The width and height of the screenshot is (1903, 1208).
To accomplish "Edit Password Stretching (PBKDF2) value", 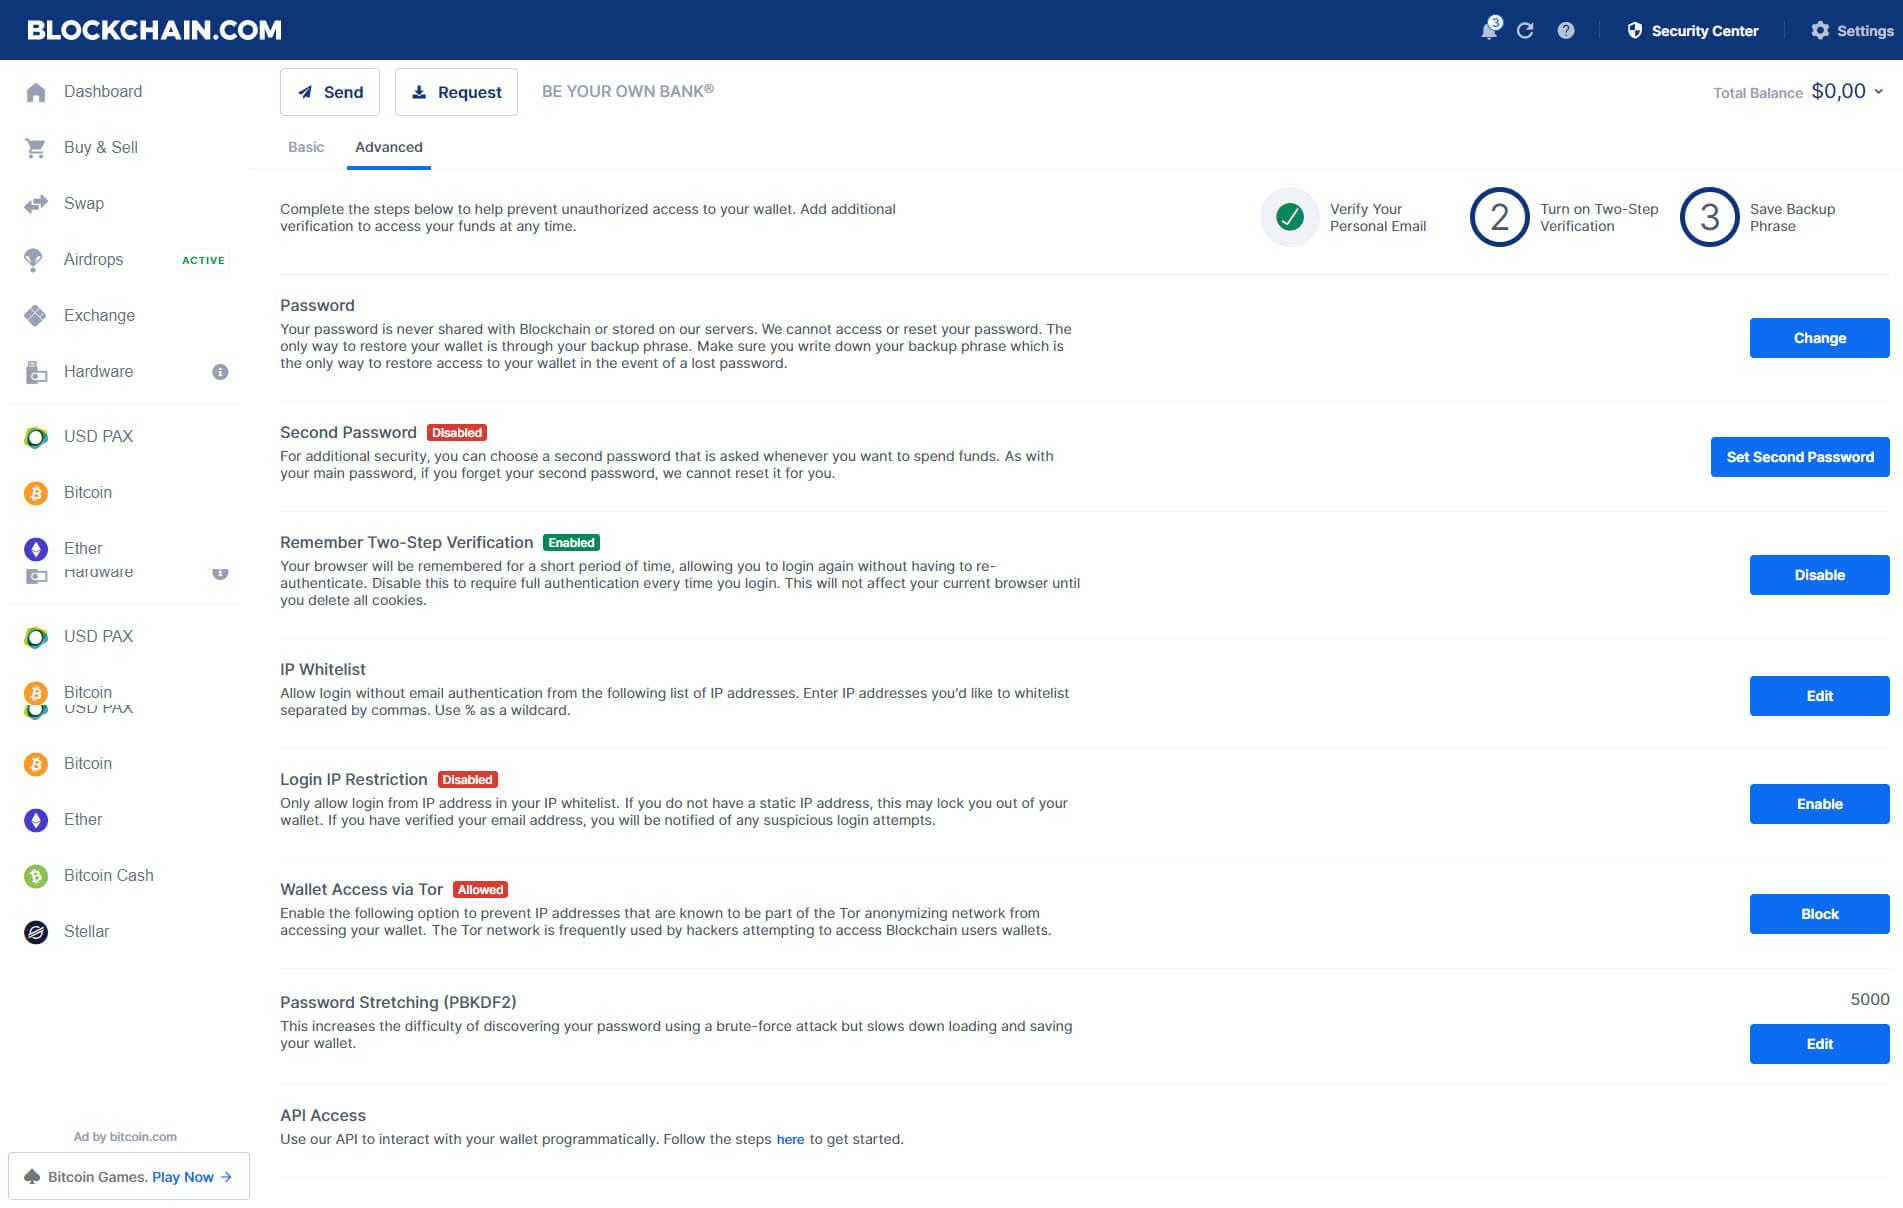I will pyautogui.click(x=1819, y=1044).
